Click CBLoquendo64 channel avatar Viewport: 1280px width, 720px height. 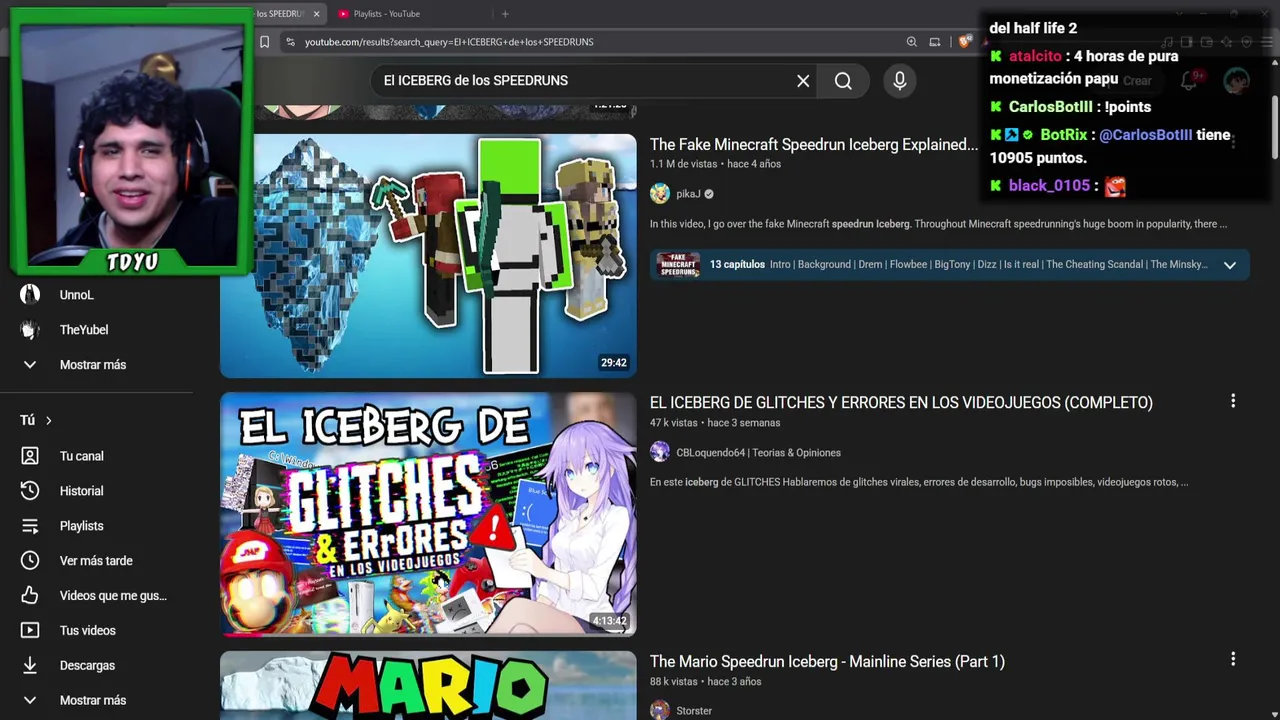(x=660, y=452)
